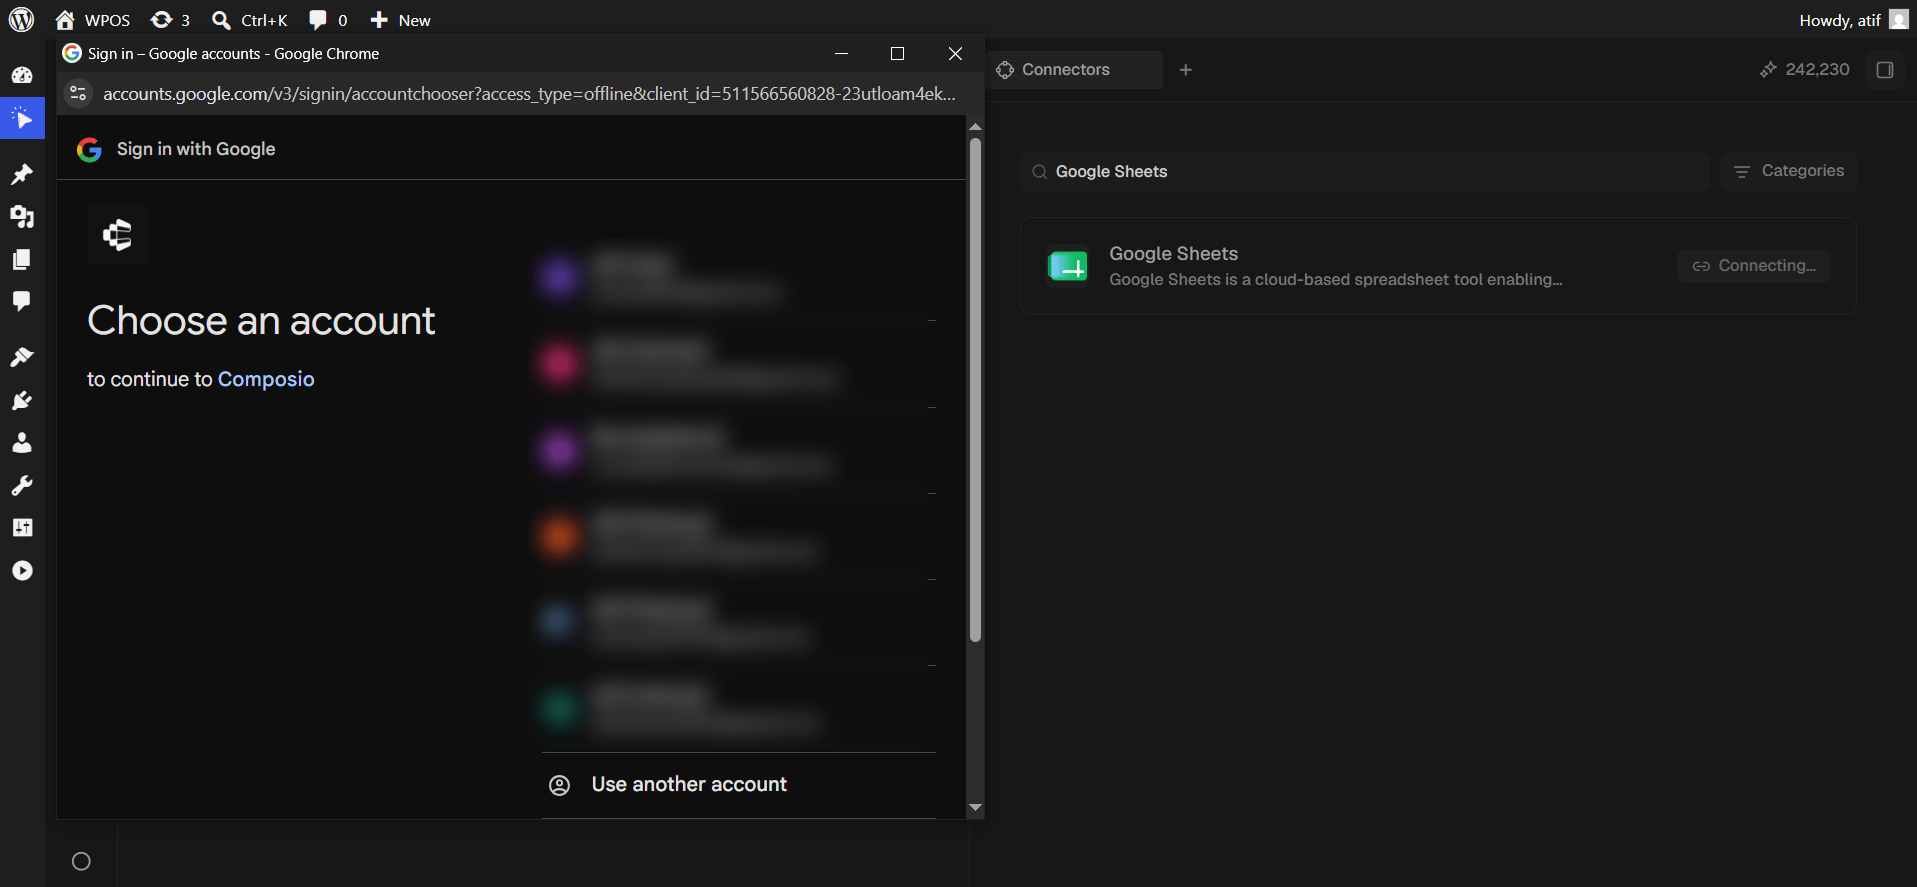
Task: Close the Google sign-in window
Action: 955,54
